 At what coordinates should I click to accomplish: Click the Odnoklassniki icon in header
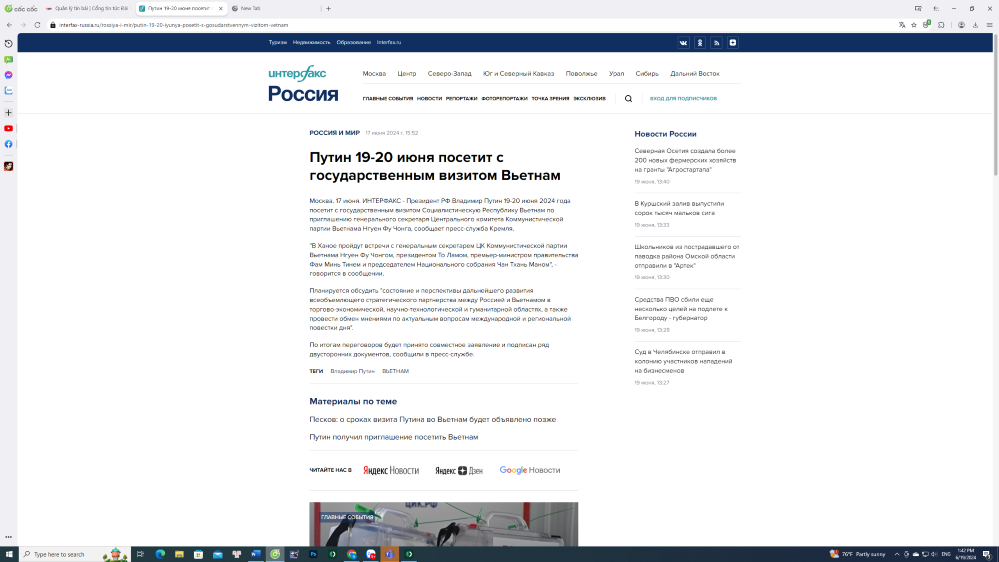700,43
